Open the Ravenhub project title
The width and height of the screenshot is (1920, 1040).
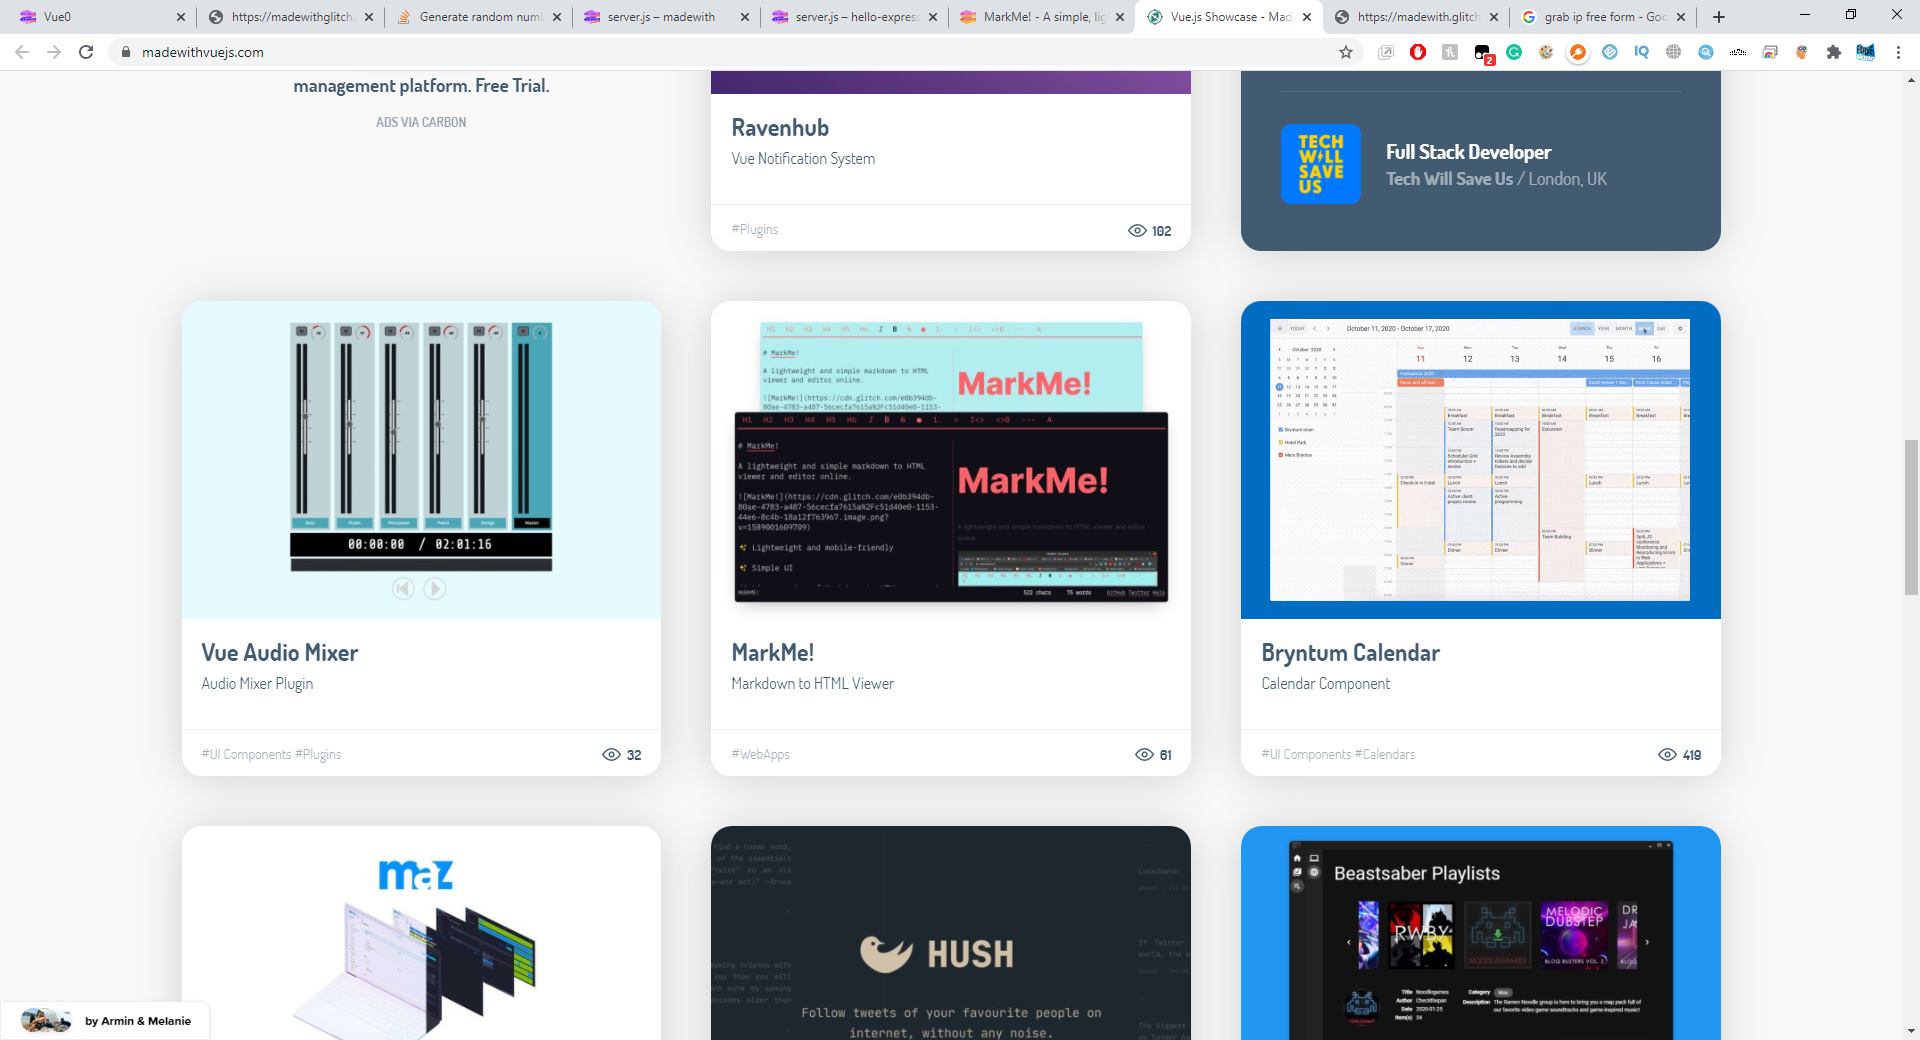(x=780, y=128)
